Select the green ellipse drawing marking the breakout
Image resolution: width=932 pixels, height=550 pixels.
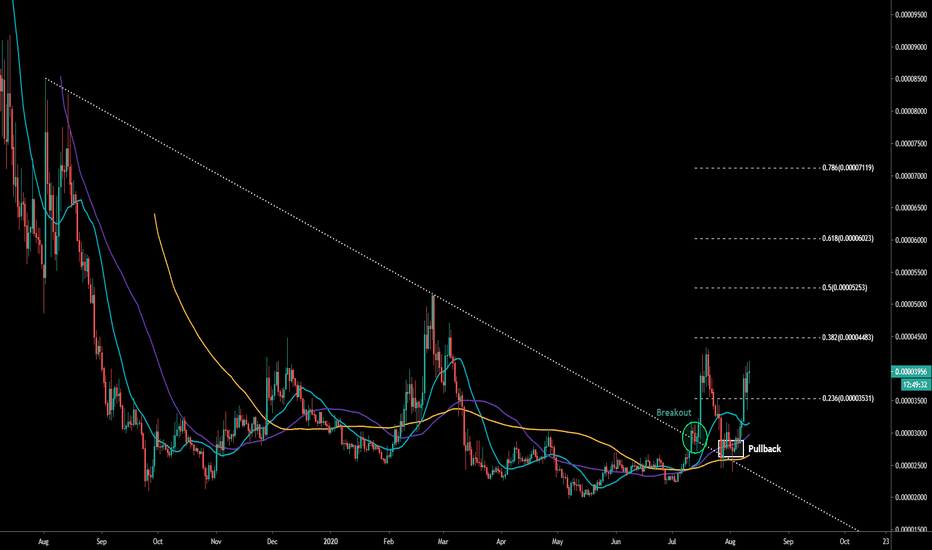tap(694, 437)
